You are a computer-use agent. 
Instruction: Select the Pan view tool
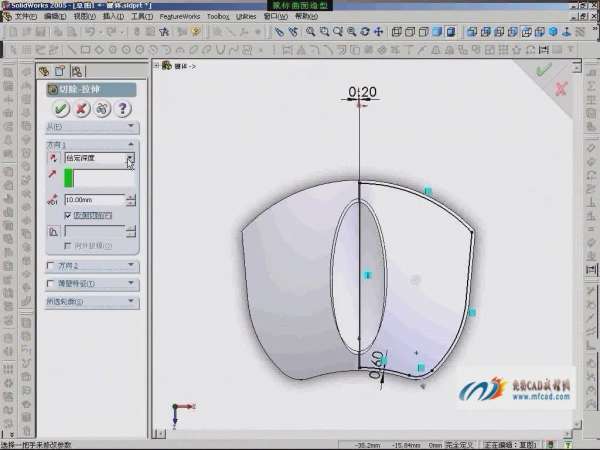click(x=378, y=32)
